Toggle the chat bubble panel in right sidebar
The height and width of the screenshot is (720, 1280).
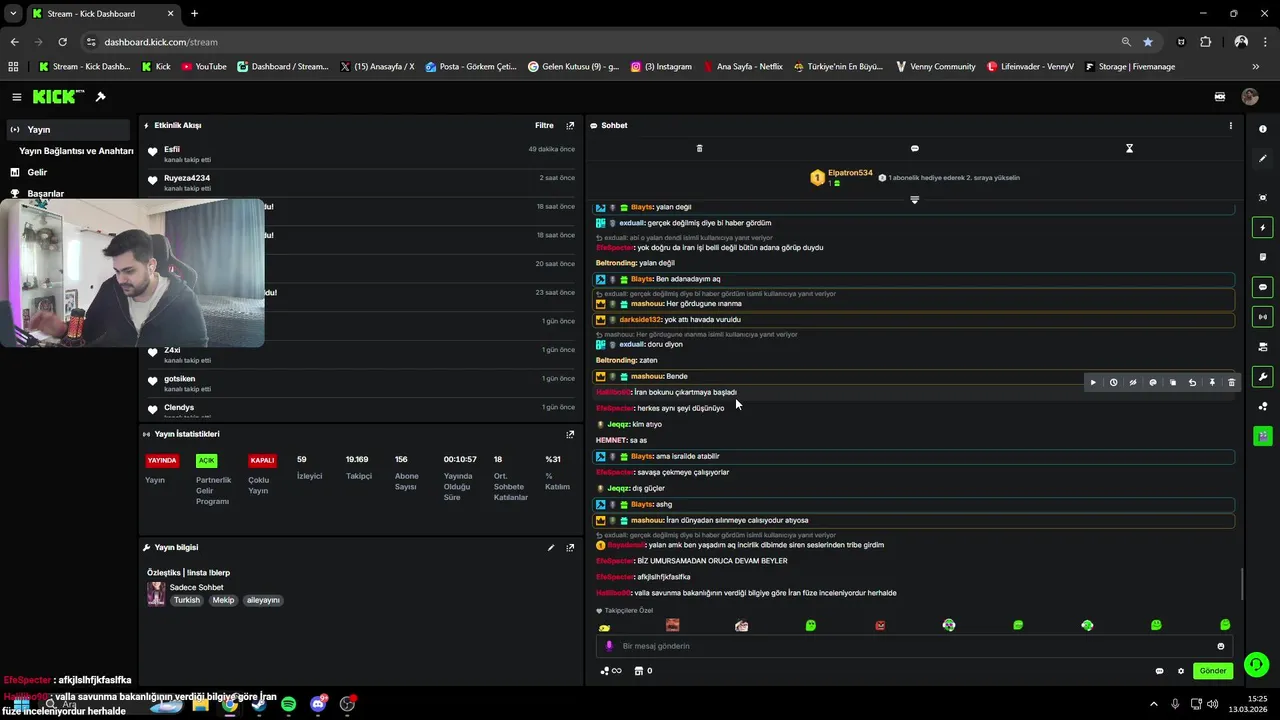pos(1263,287)
